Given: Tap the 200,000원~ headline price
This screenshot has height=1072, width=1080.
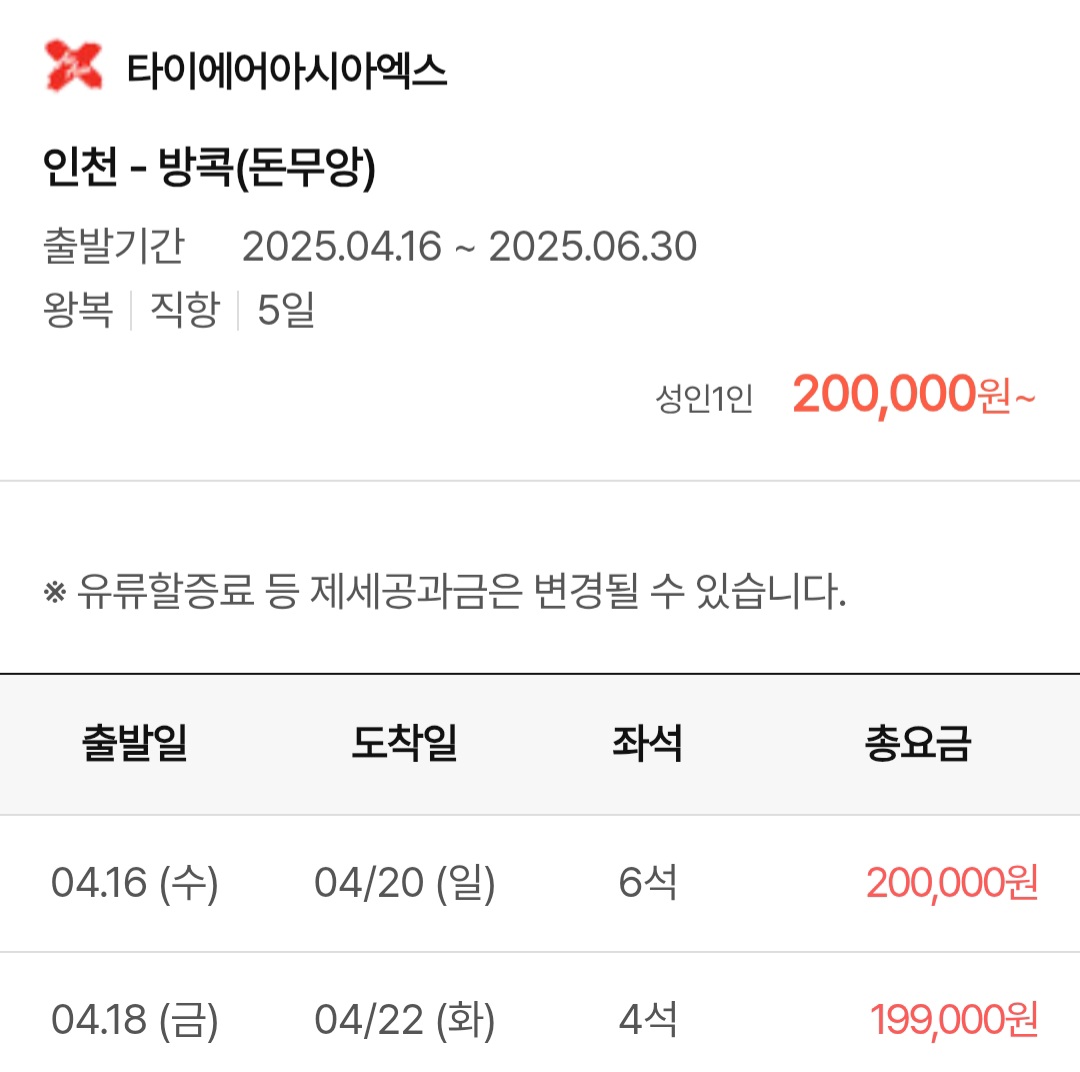Looking at the screenshot, I should click(x=914, y=395).
